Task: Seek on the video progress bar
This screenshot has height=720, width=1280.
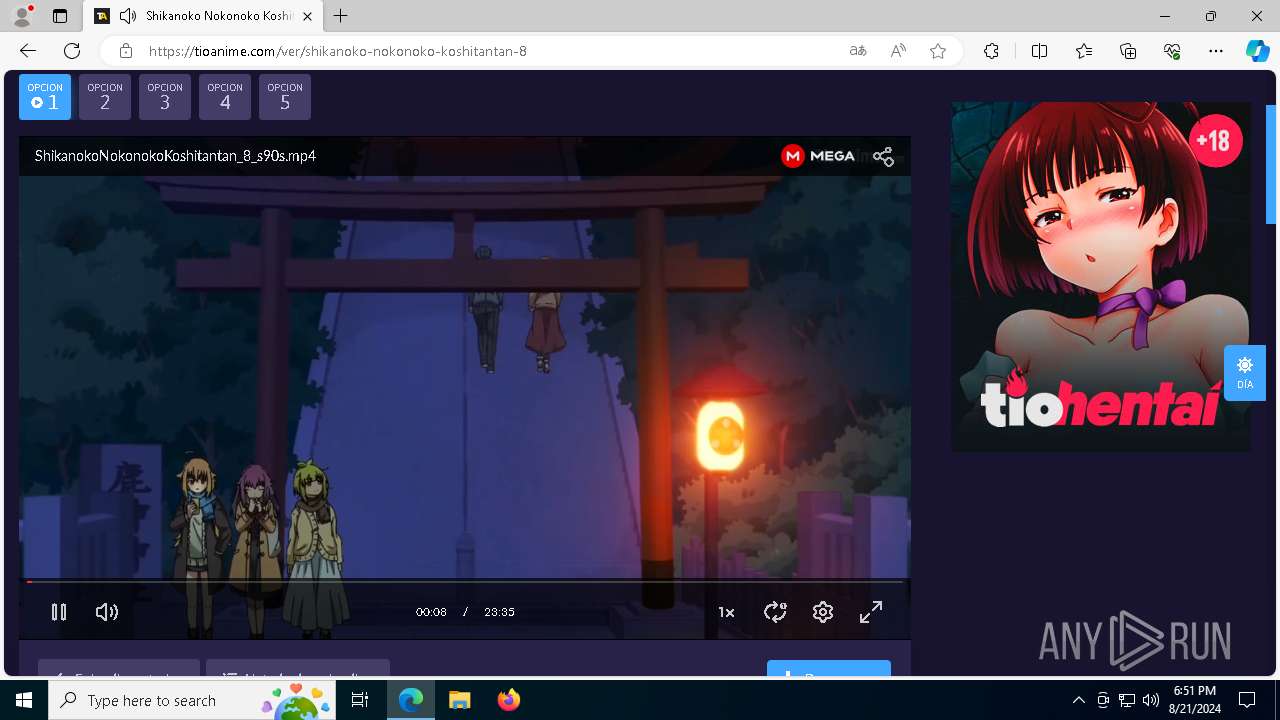Action: (x=465, y=581)
